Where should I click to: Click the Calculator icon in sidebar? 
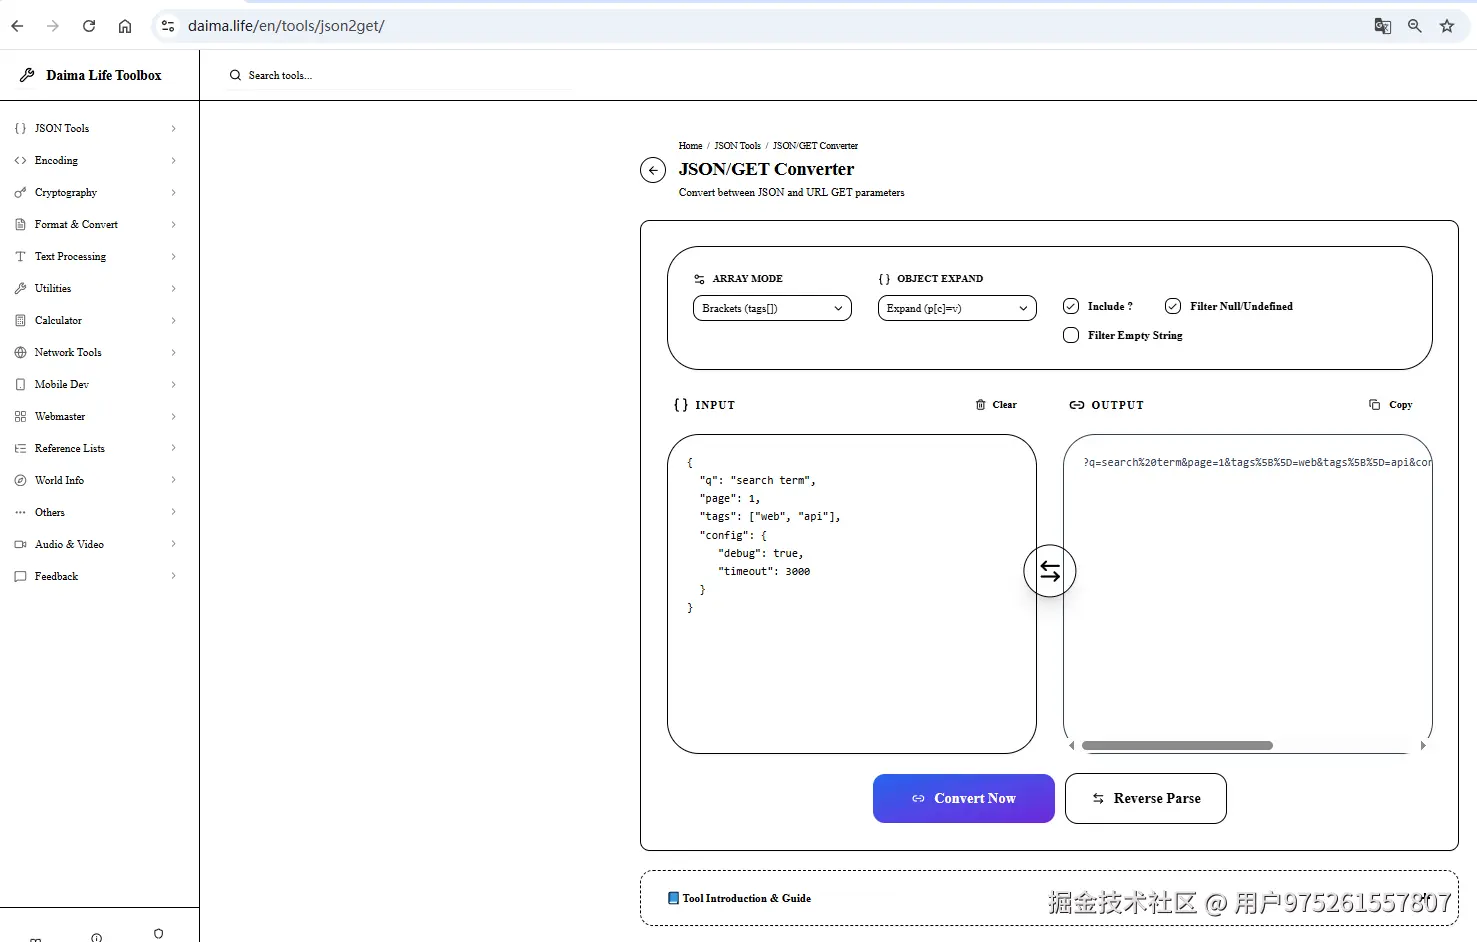click(x=20, y=320)
